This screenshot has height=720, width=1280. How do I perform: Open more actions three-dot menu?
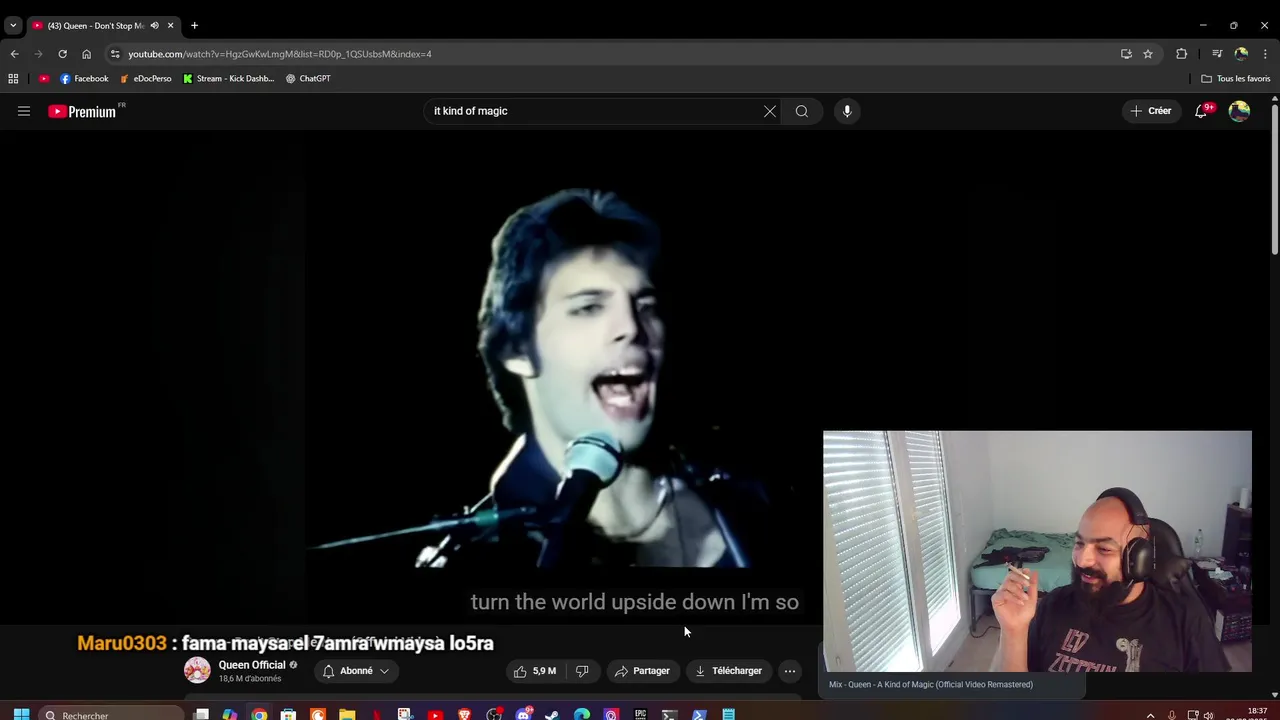point(790,671)
